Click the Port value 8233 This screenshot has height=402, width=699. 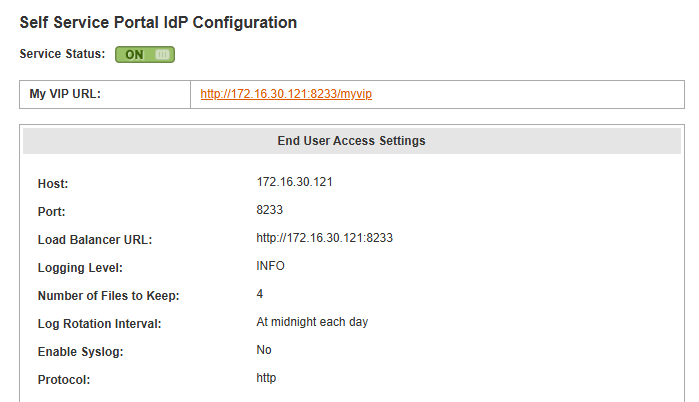click(x=270, y=210)
